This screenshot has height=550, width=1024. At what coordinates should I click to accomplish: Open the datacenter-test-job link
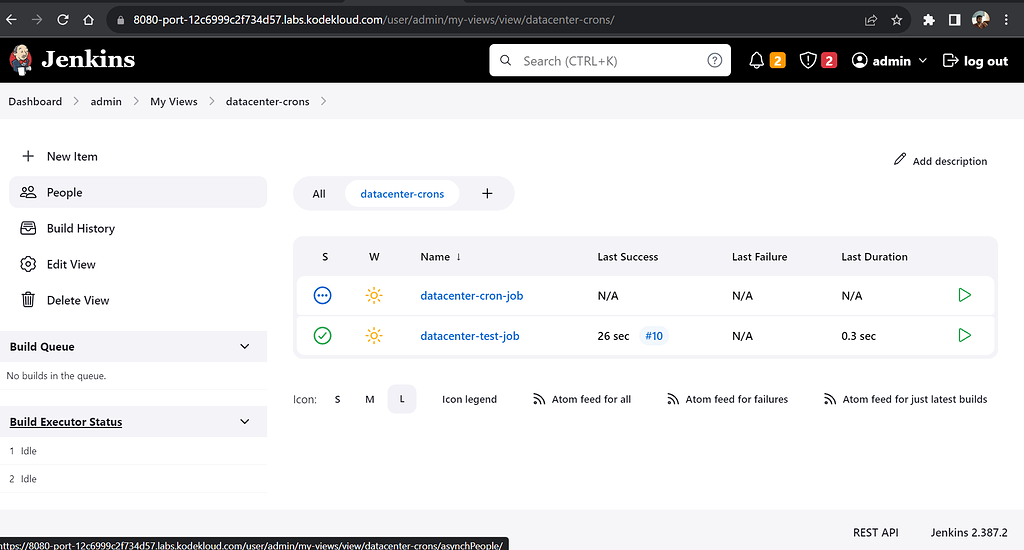click(469, 336)
